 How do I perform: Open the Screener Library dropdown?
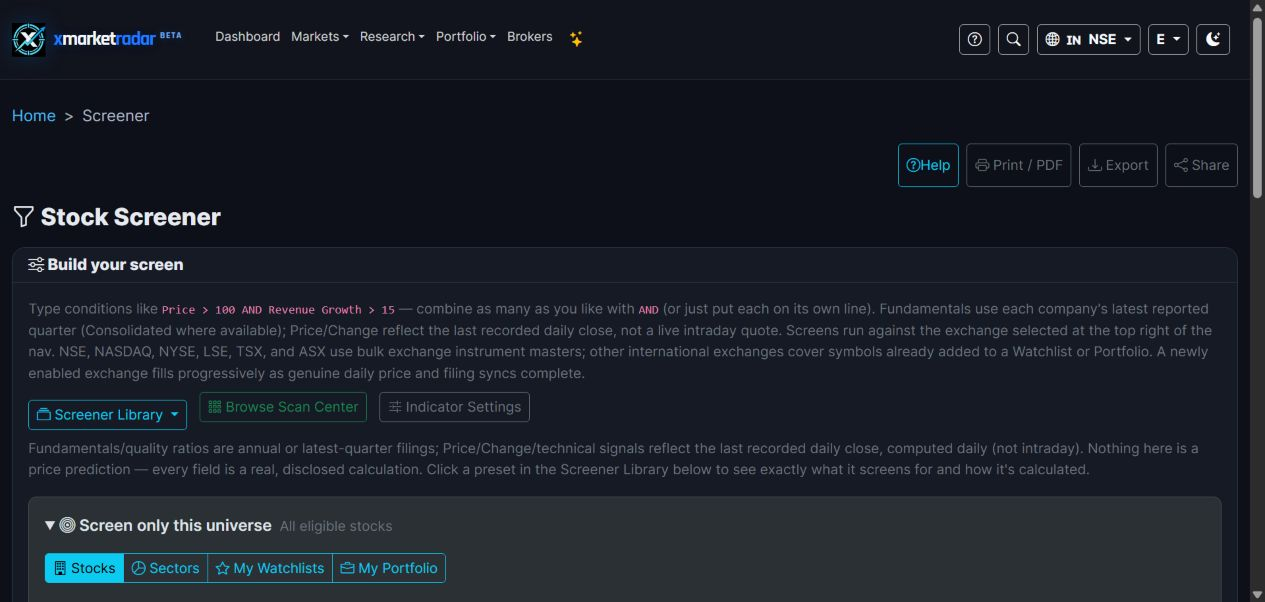tap(107, 414)
